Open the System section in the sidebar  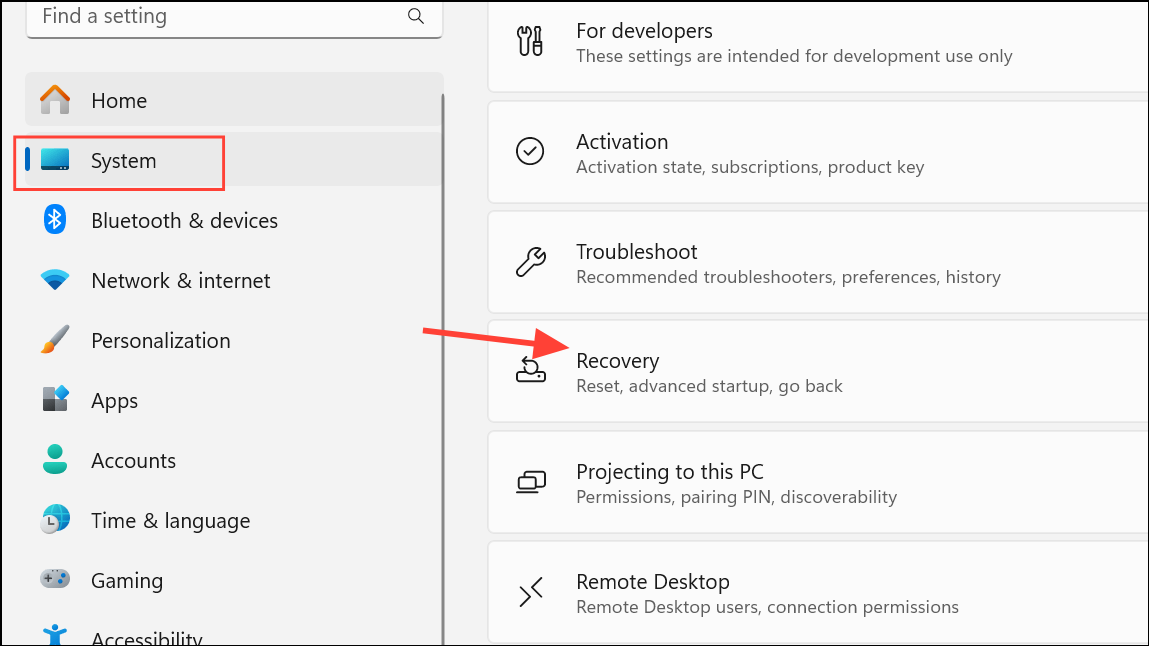(x=122, y=160)
